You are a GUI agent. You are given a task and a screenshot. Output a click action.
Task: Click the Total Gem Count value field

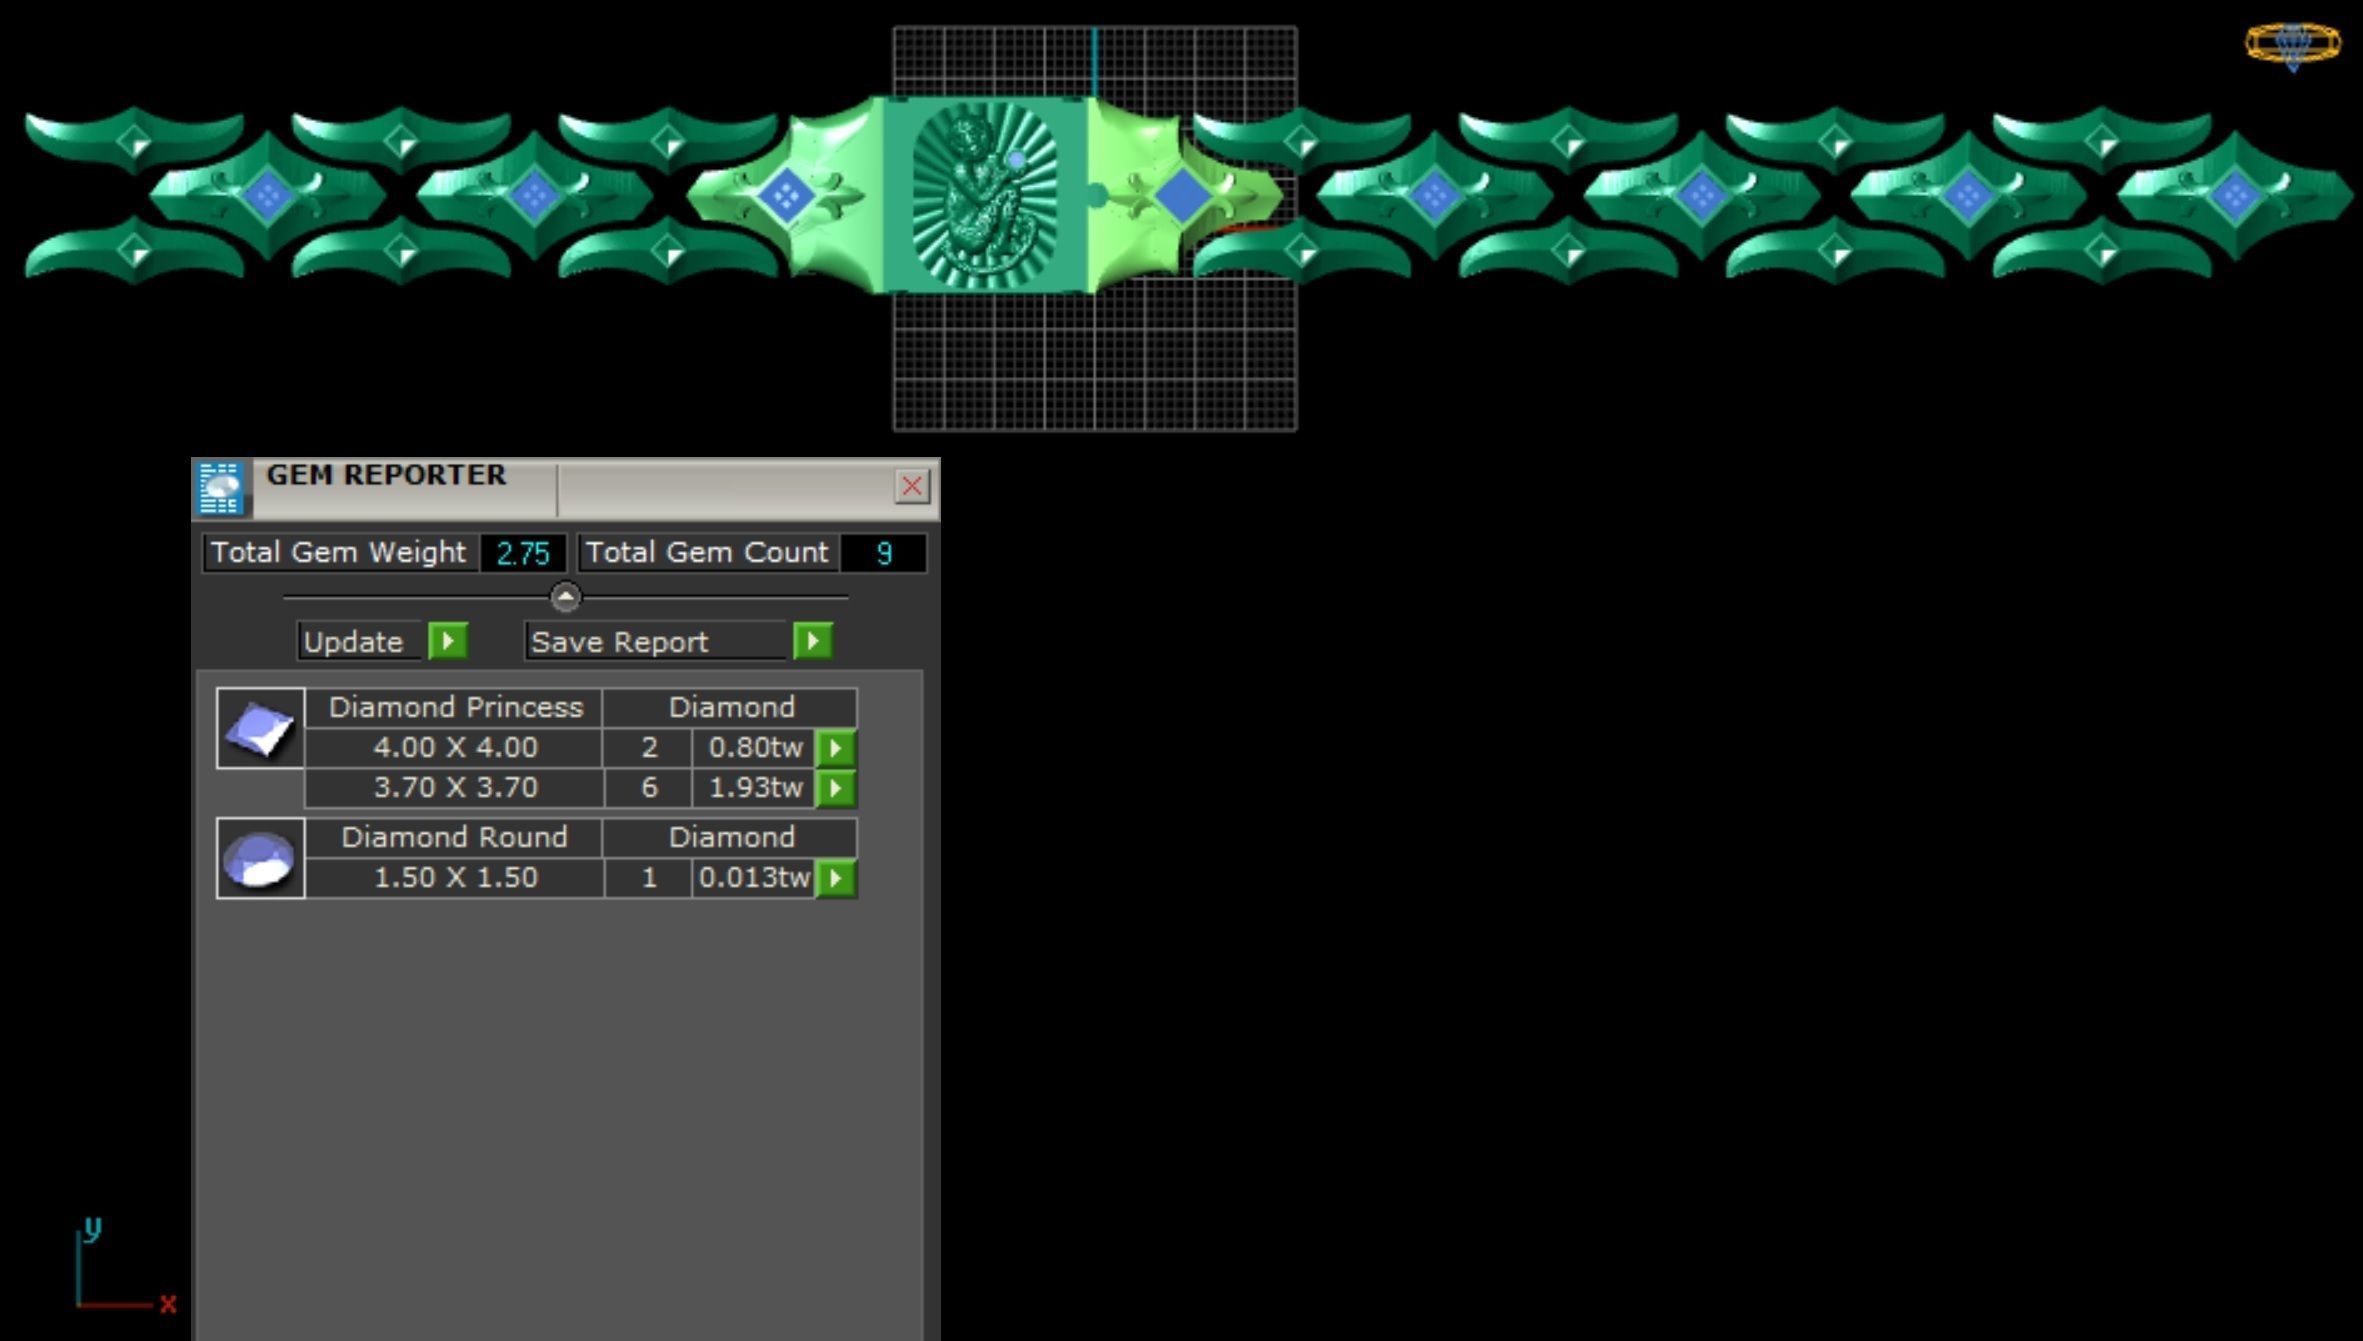pos(883,553)
